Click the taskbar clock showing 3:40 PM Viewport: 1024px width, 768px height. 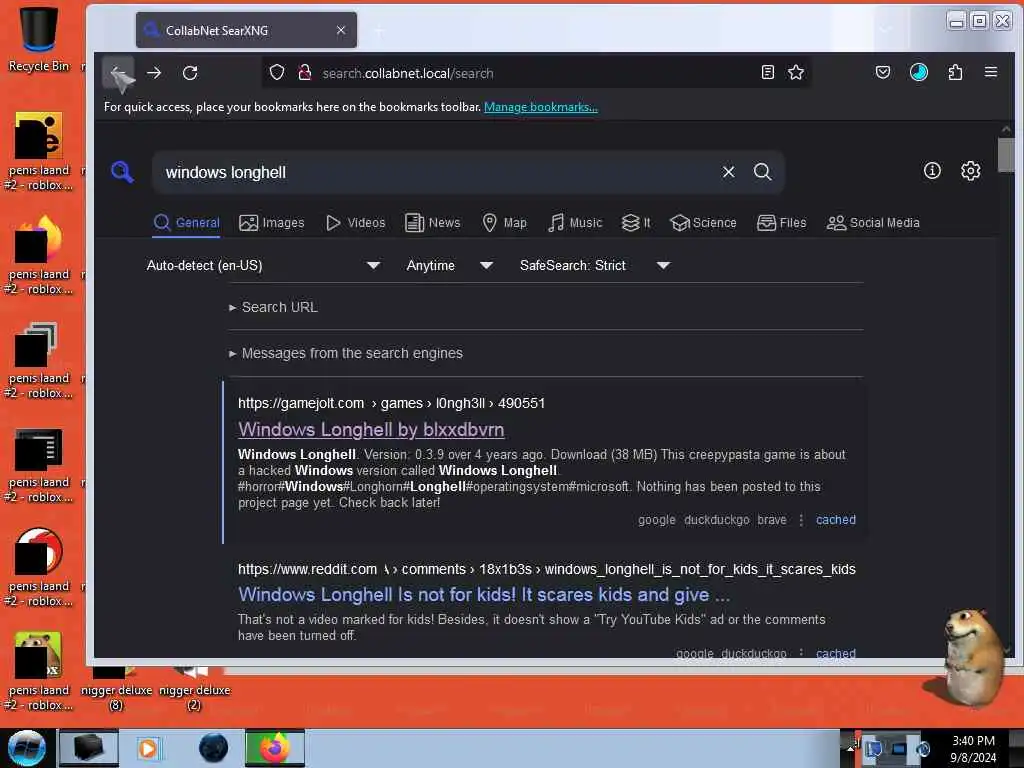tap(973, 748)
